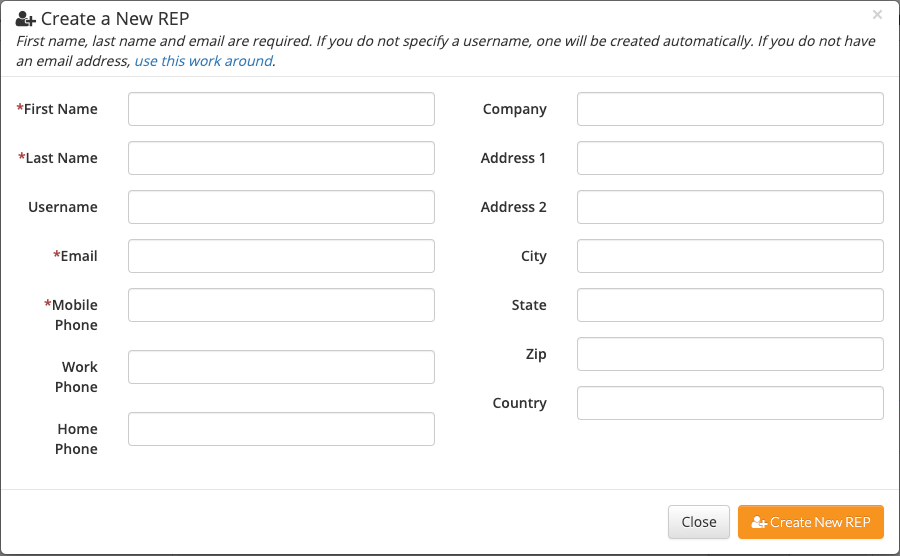Select the City input field
The height and width of the screenshot is (556, 900).
point(730,256)
